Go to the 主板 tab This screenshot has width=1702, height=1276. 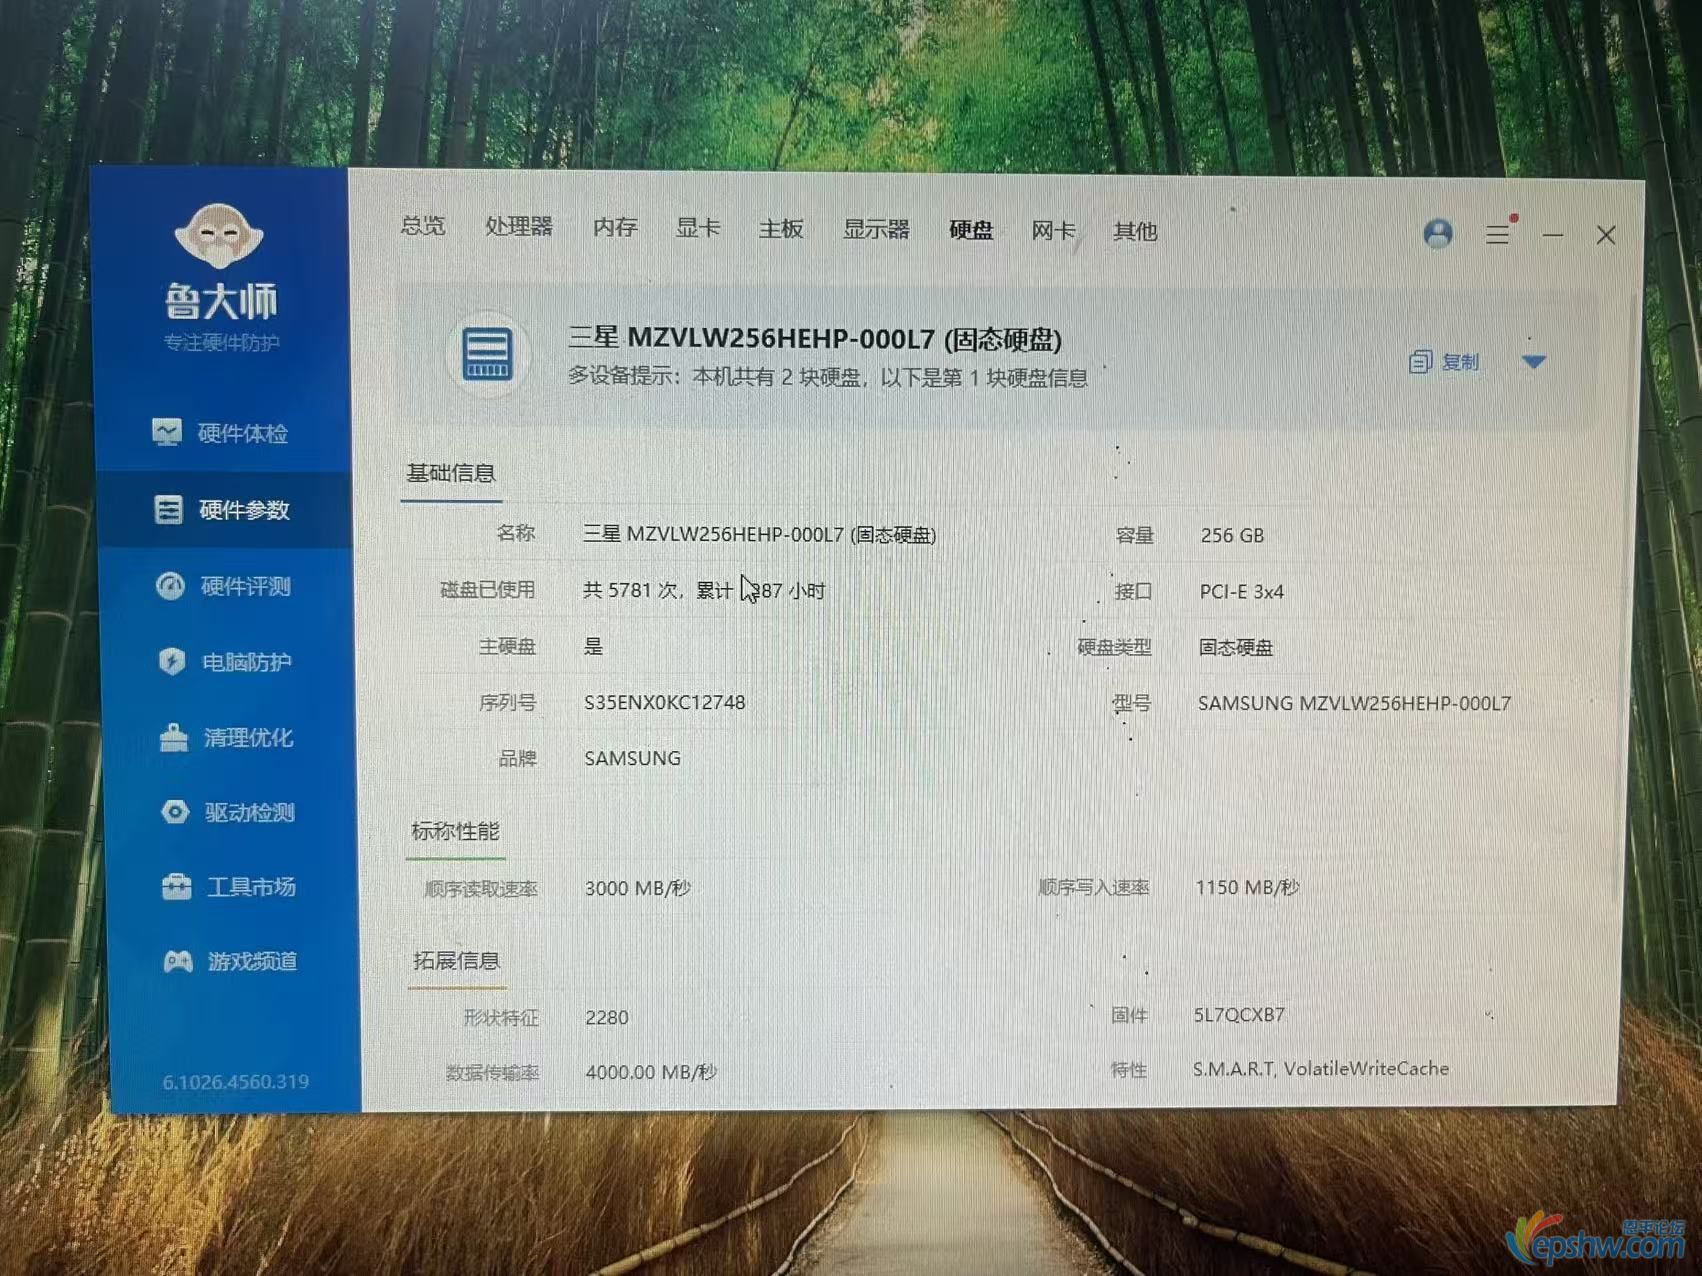tap(781, 229)
